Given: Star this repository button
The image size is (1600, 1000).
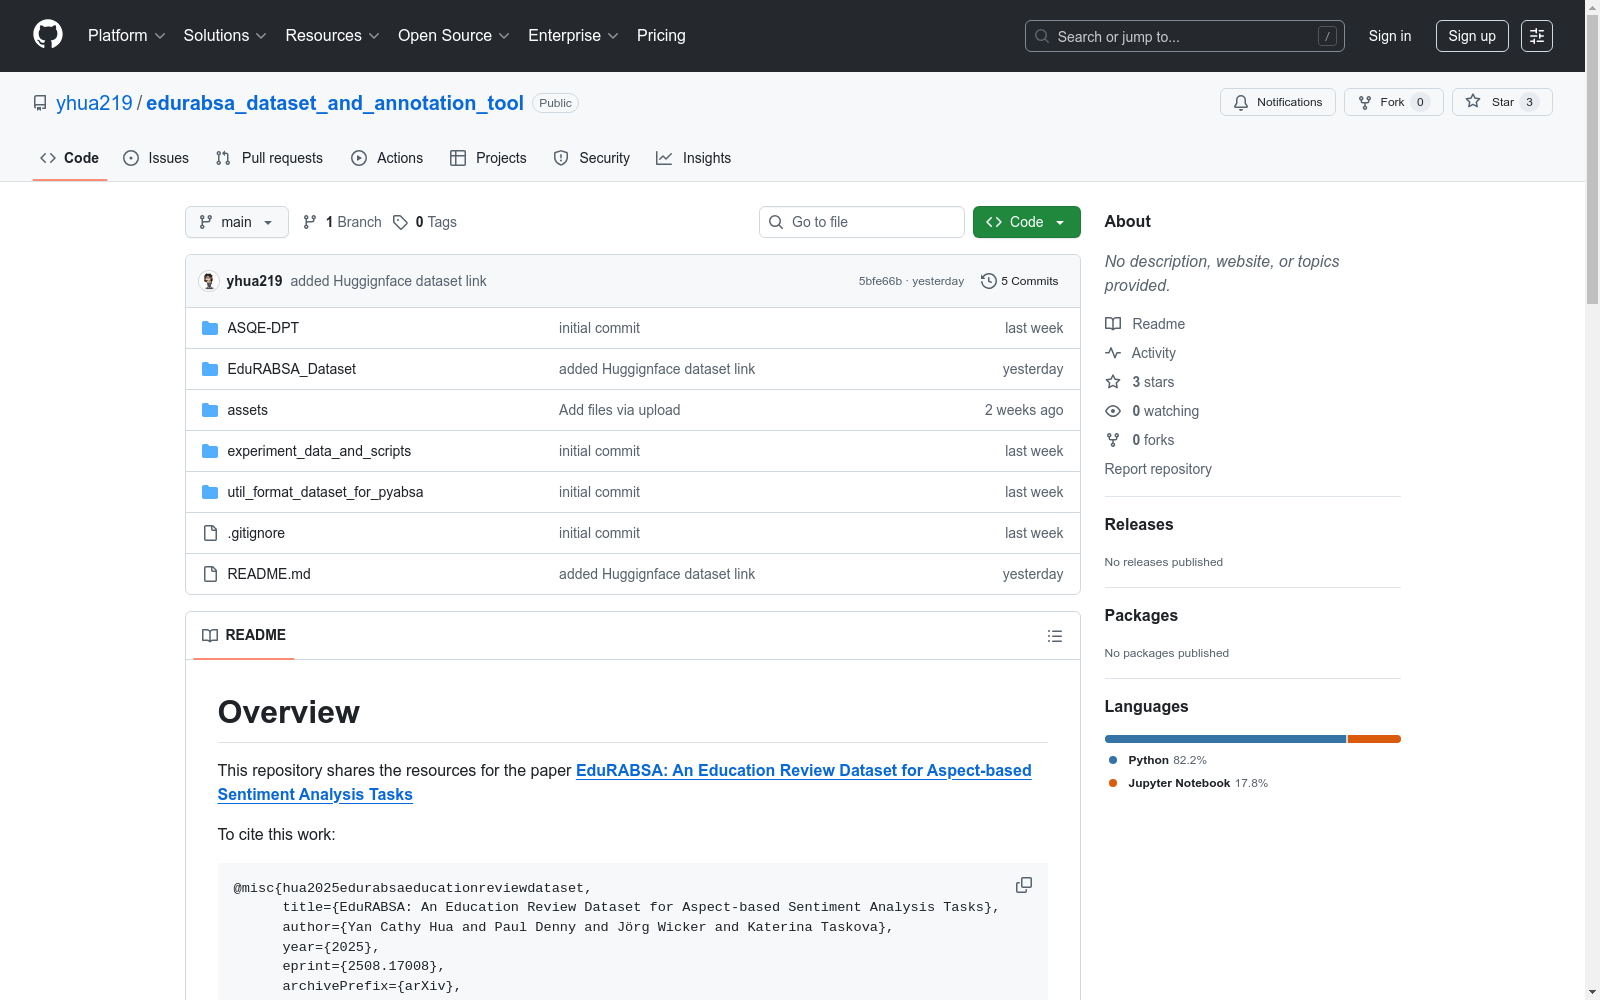Looking at the screenshot, I should pyautogui.click(x=1502, y=102).
